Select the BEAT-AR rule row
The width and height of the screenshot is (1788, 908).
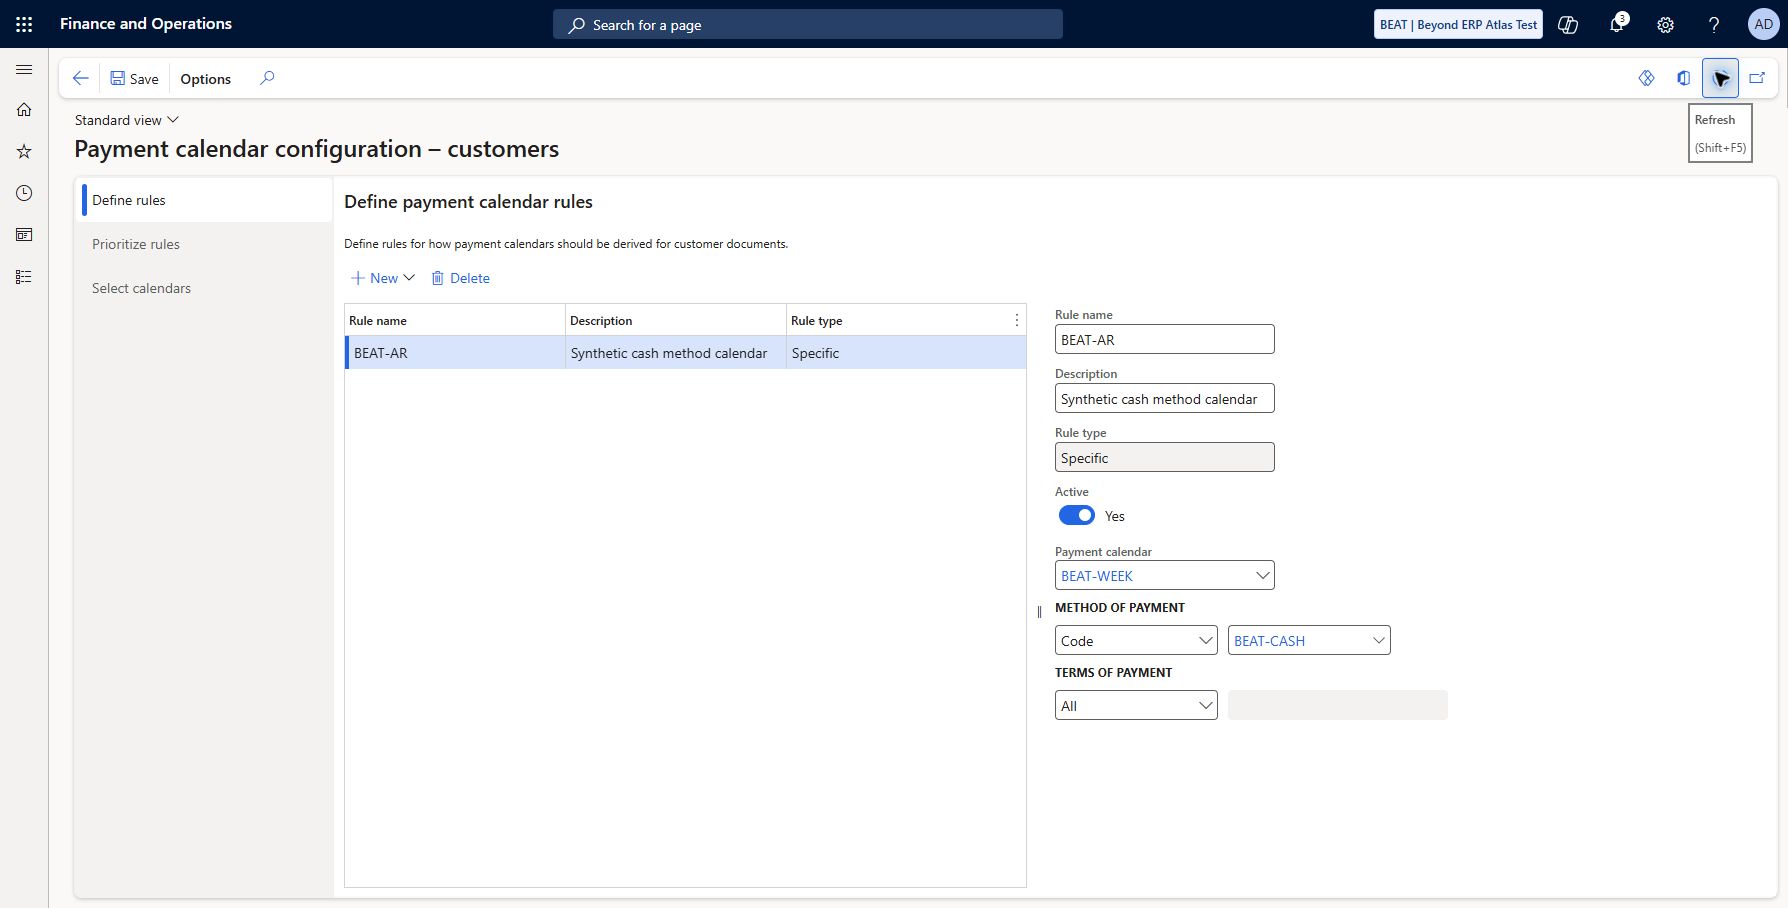[686, 353]
